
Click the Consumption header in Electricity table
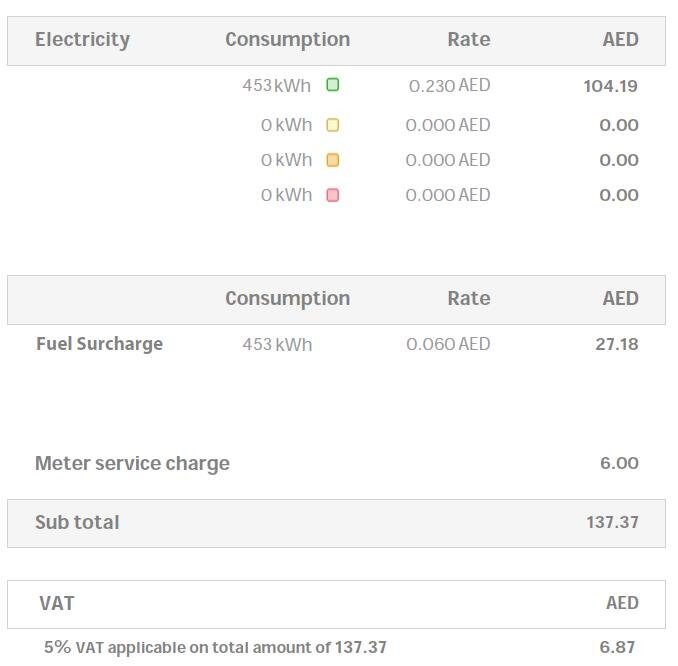tap(287, 40)
